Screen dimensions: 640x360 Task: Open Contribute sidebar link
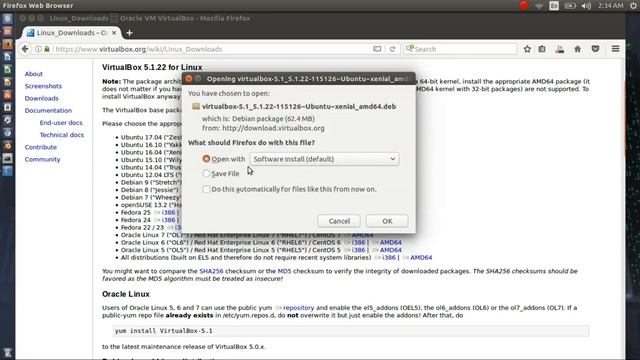[41, 147]
